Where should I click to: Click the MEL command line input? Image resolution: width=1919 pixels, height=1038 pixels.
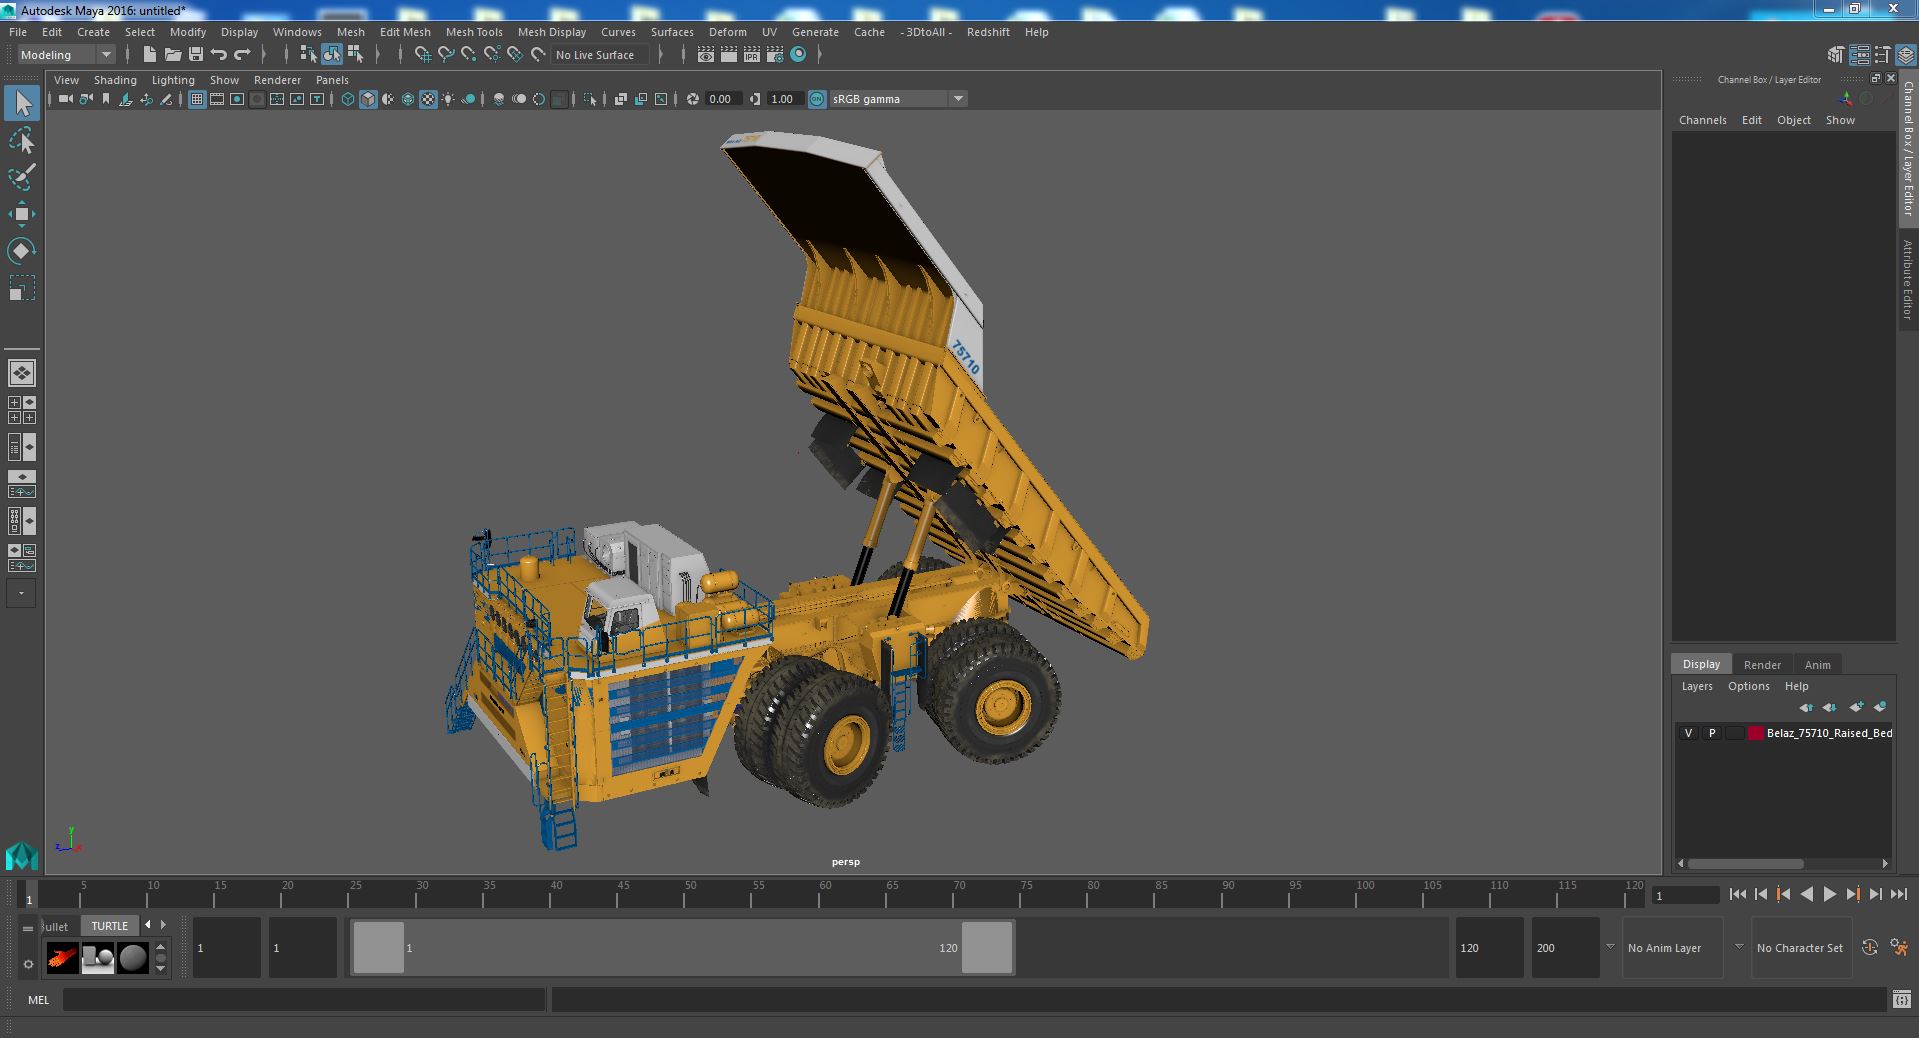304,999
